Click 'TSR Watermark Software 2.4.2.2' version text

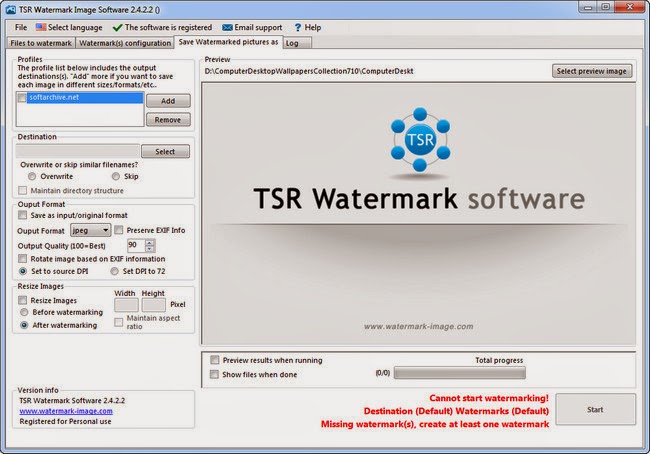72,401
